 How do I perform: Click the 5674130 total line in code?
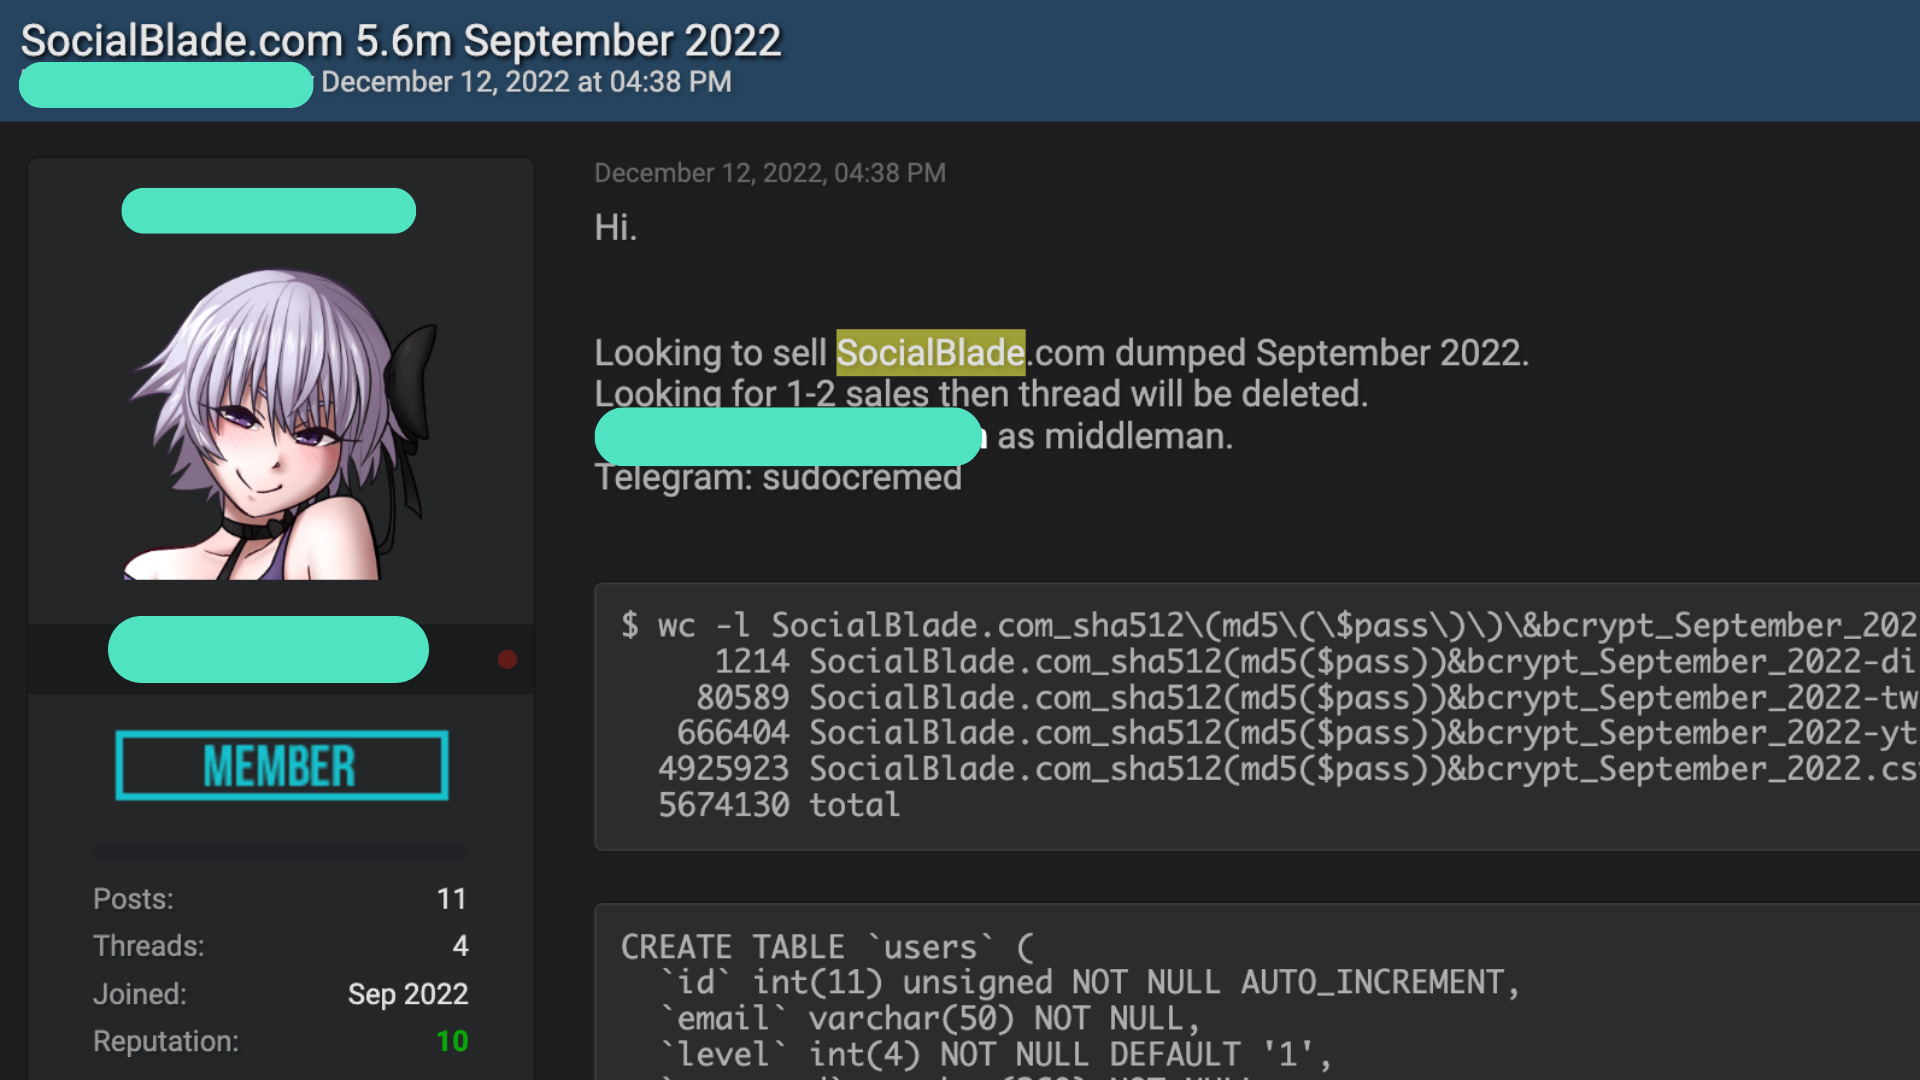[778, 805]
